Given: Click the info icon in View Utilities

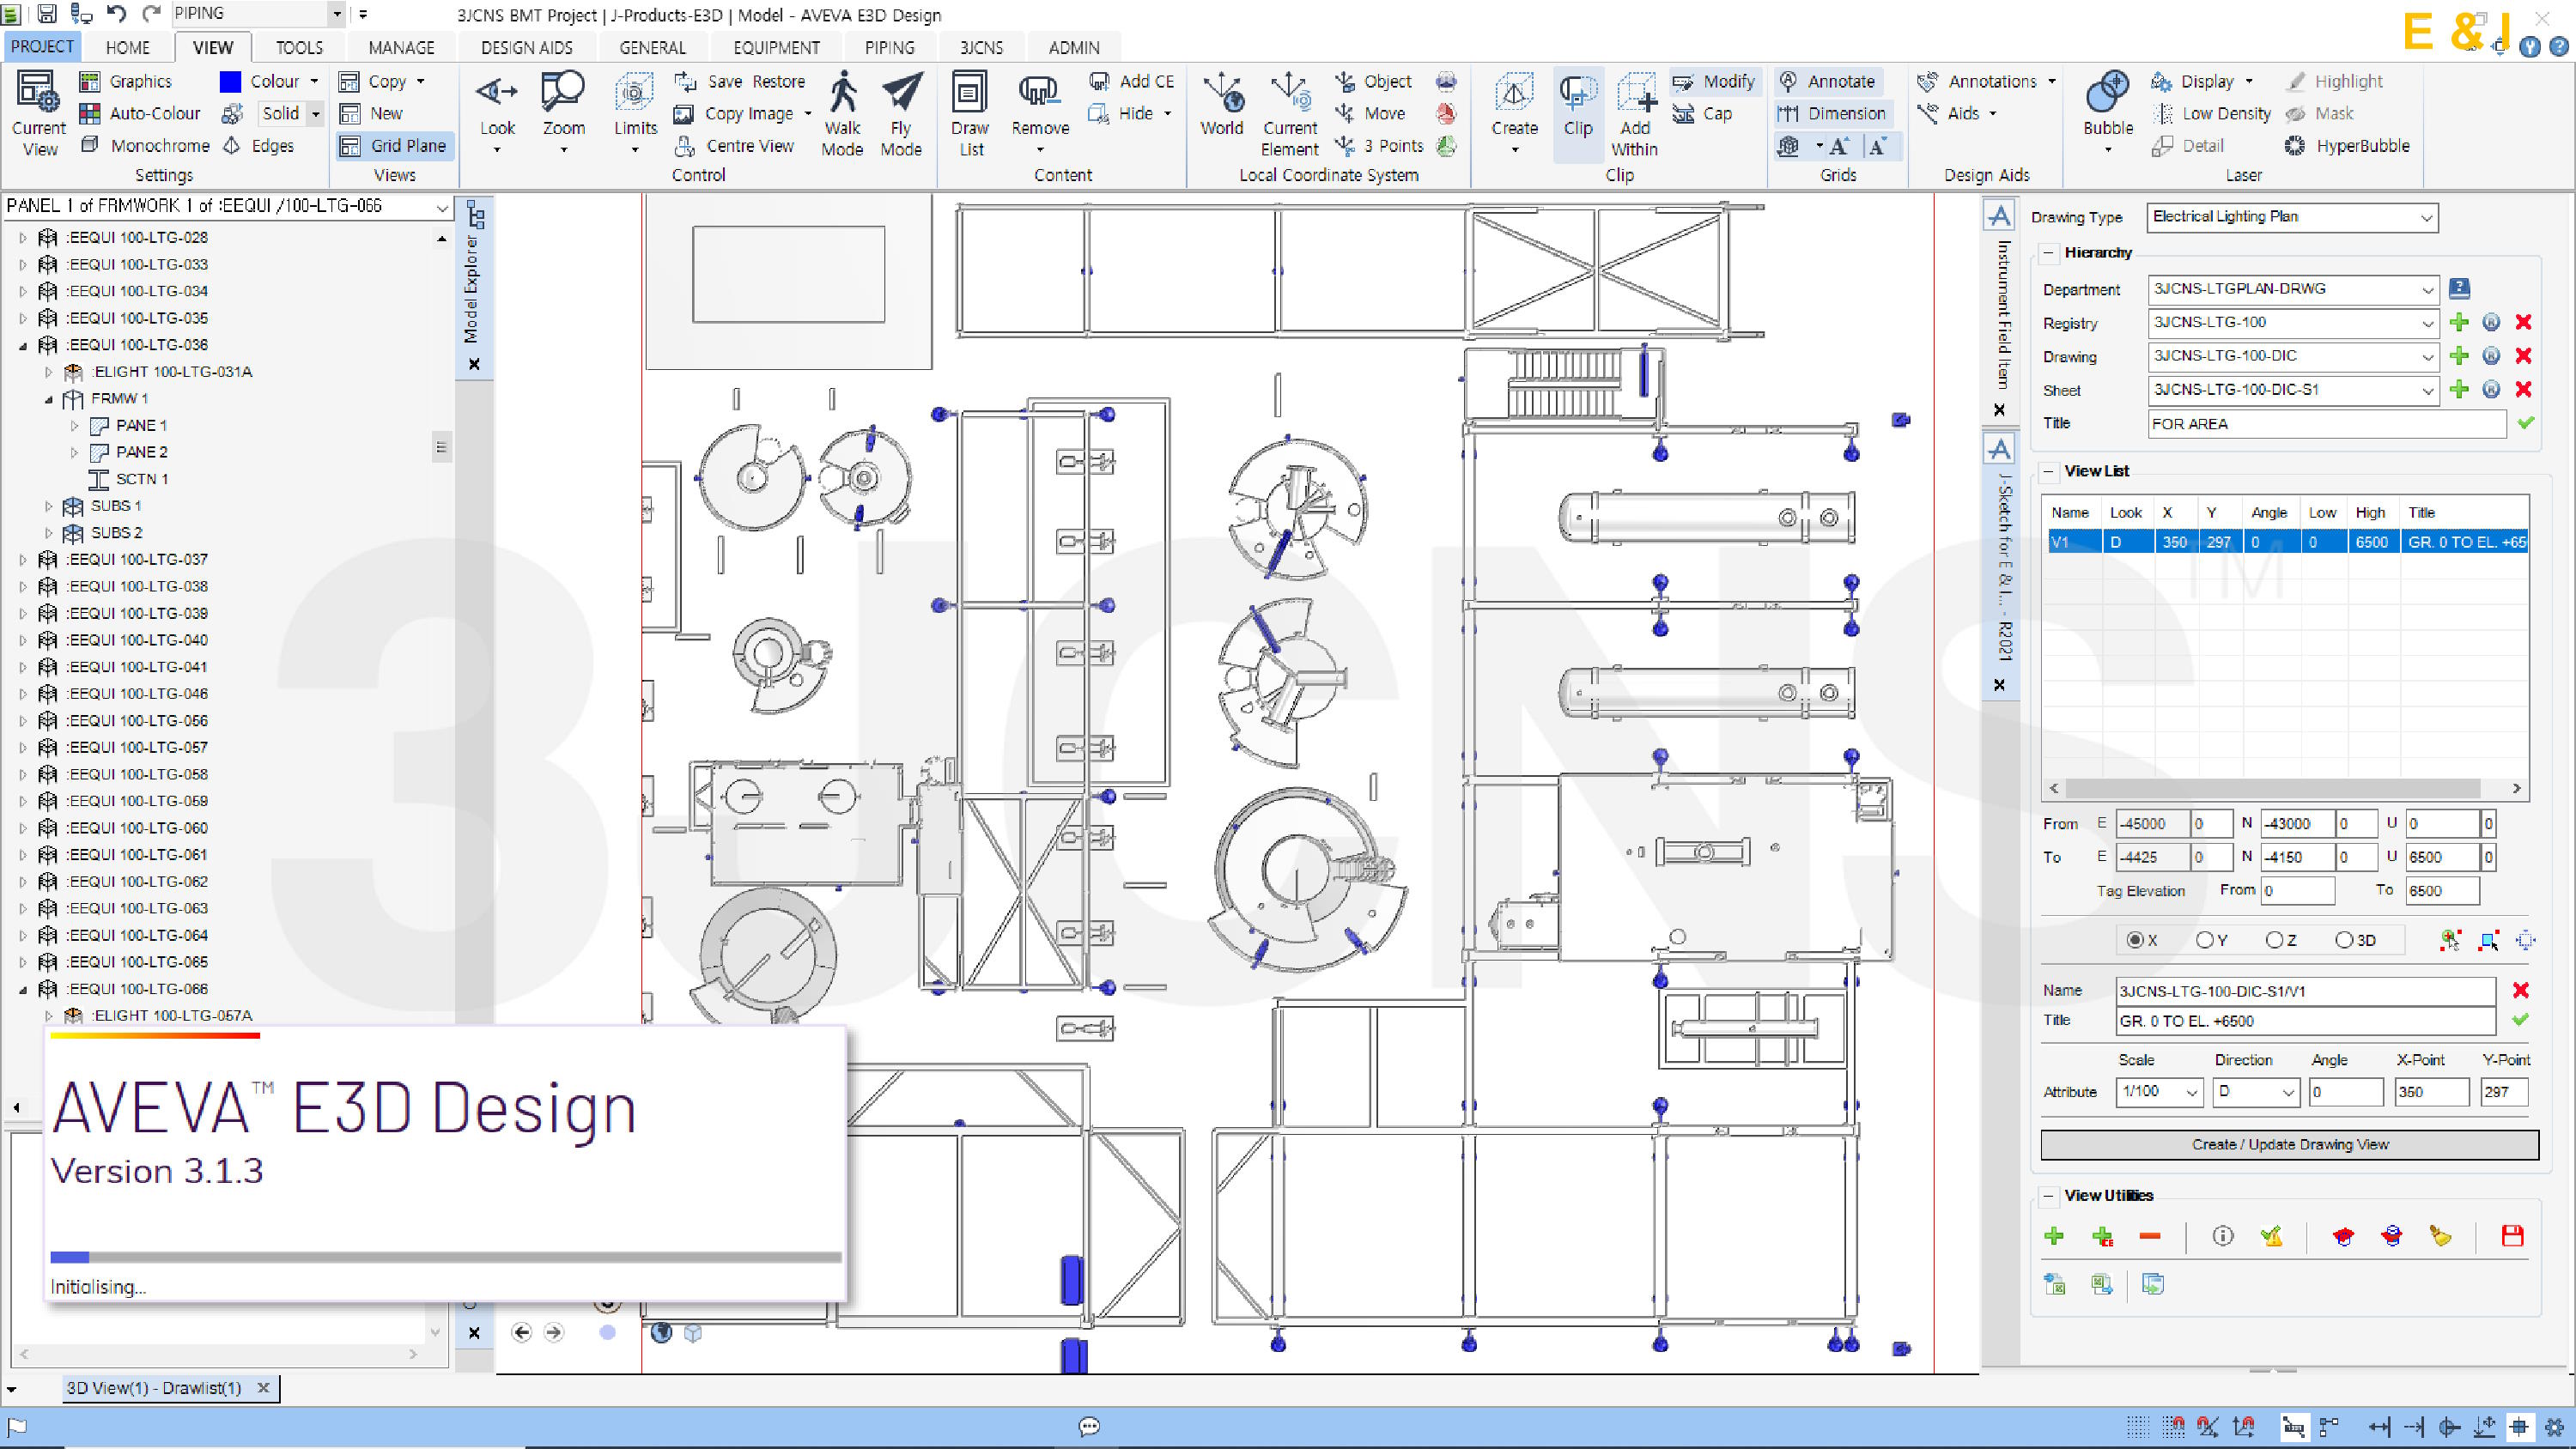Looking at the screenshot, I should point(2222,1236).
